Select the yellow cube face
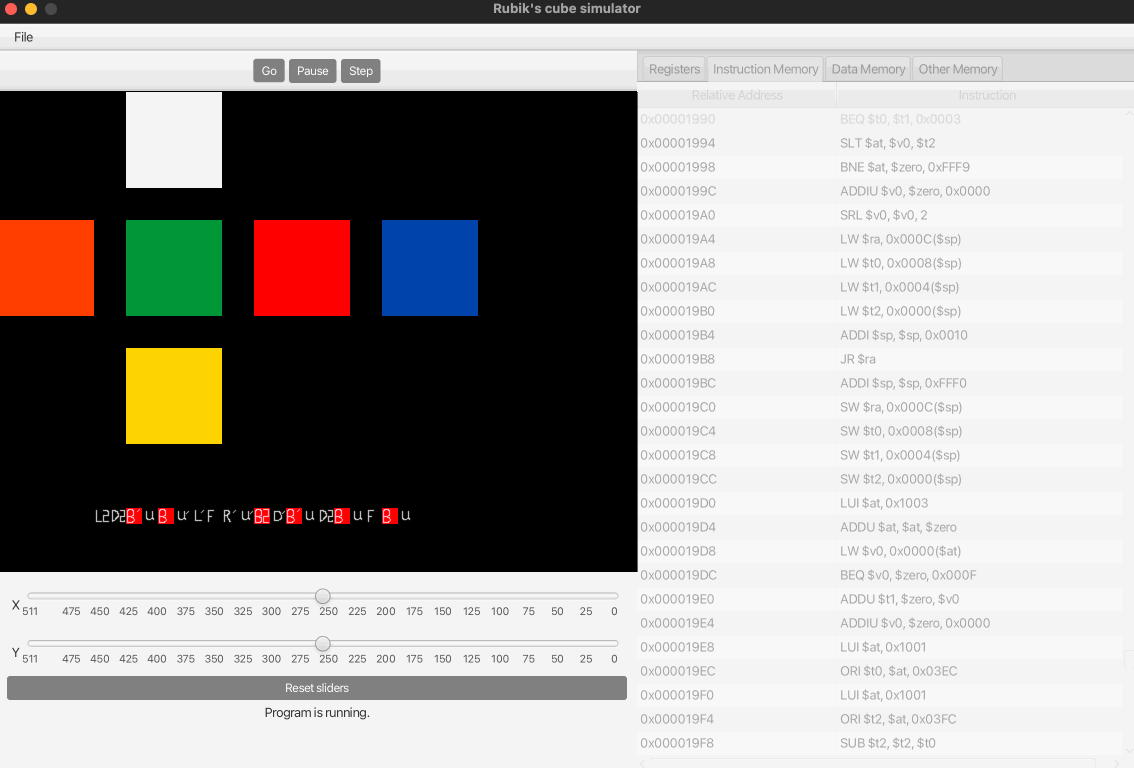 coord(173,395)
